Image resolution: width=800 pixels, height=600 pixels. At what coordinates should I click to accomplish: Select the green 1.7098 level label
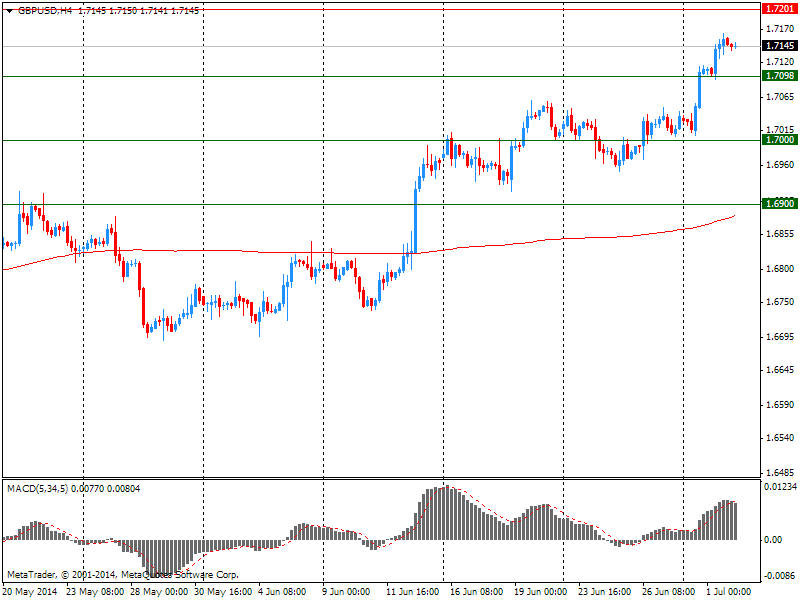pos(780,76)
